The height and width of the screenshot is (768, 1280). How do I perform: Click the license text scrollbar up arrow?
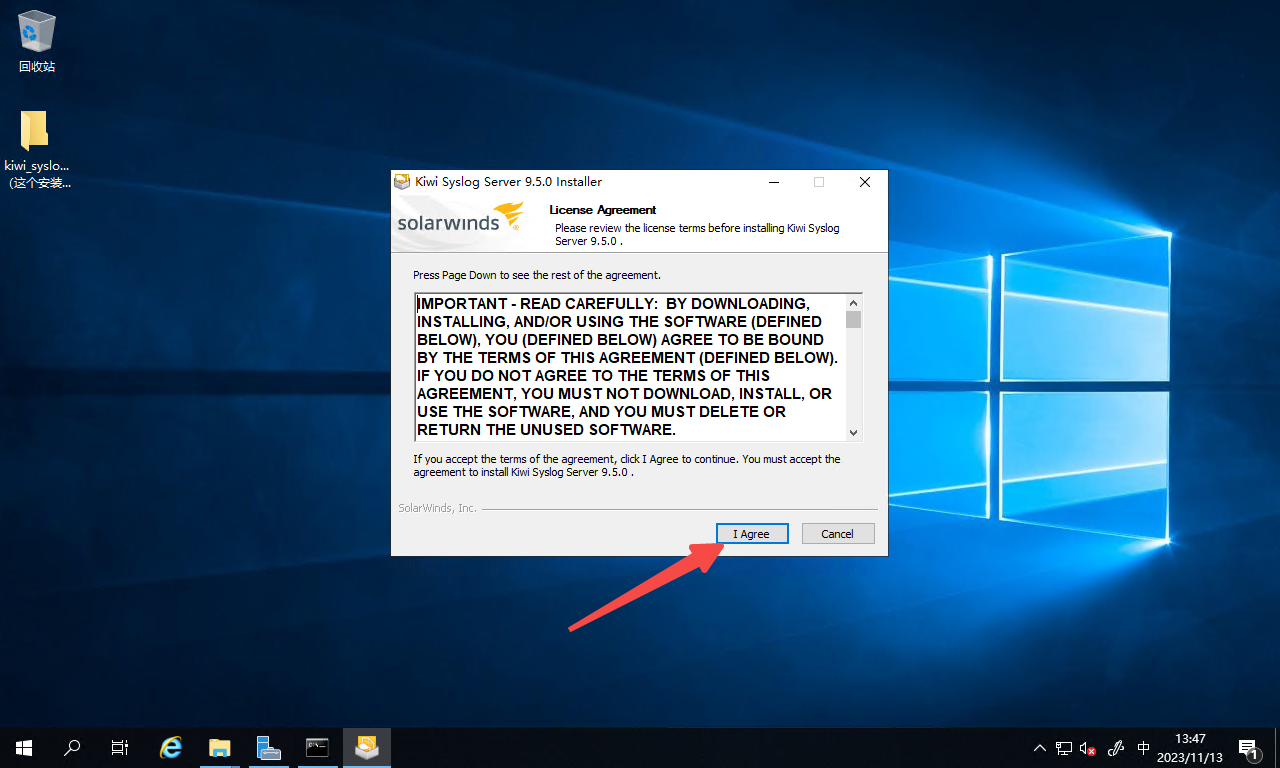point(853,302)
